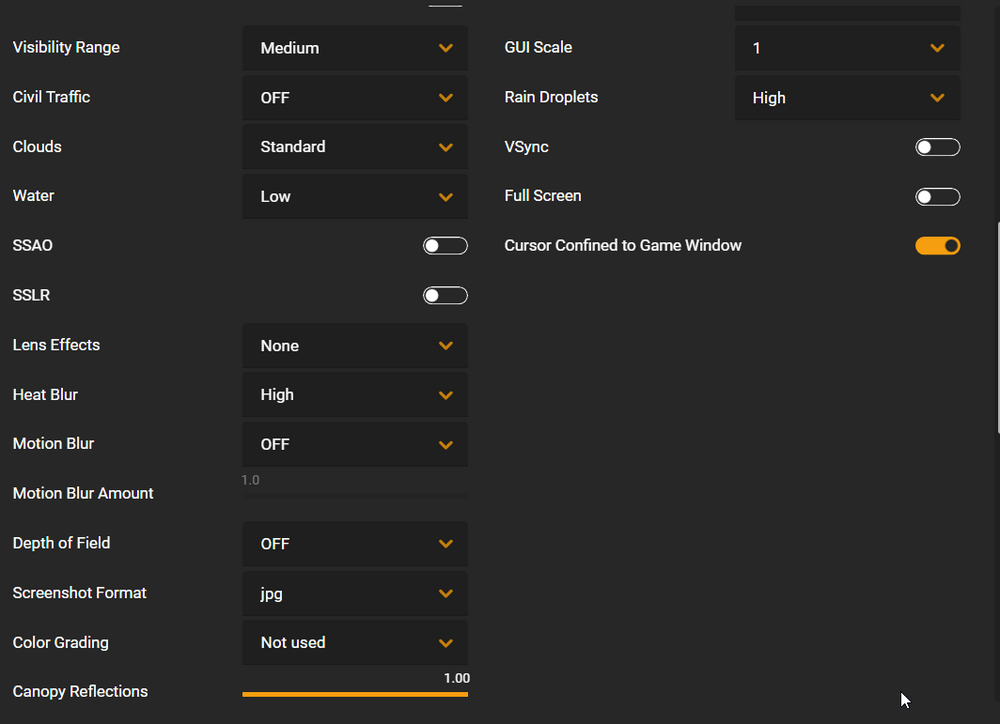Change Civil Traffic from OFF
Screen dimensions: 1000x724
coord(354,97)
